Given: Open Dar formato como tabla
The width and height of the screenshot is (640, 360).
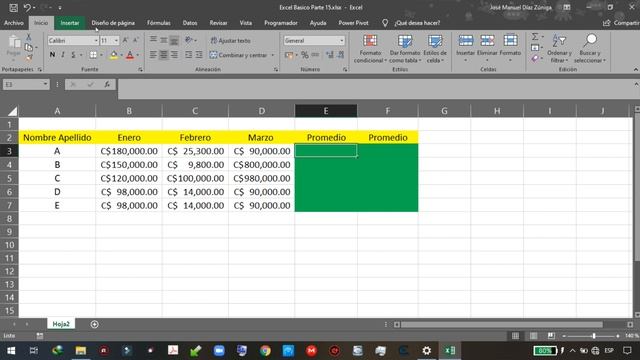Looking at the screenshot, I should pos(404,49).
